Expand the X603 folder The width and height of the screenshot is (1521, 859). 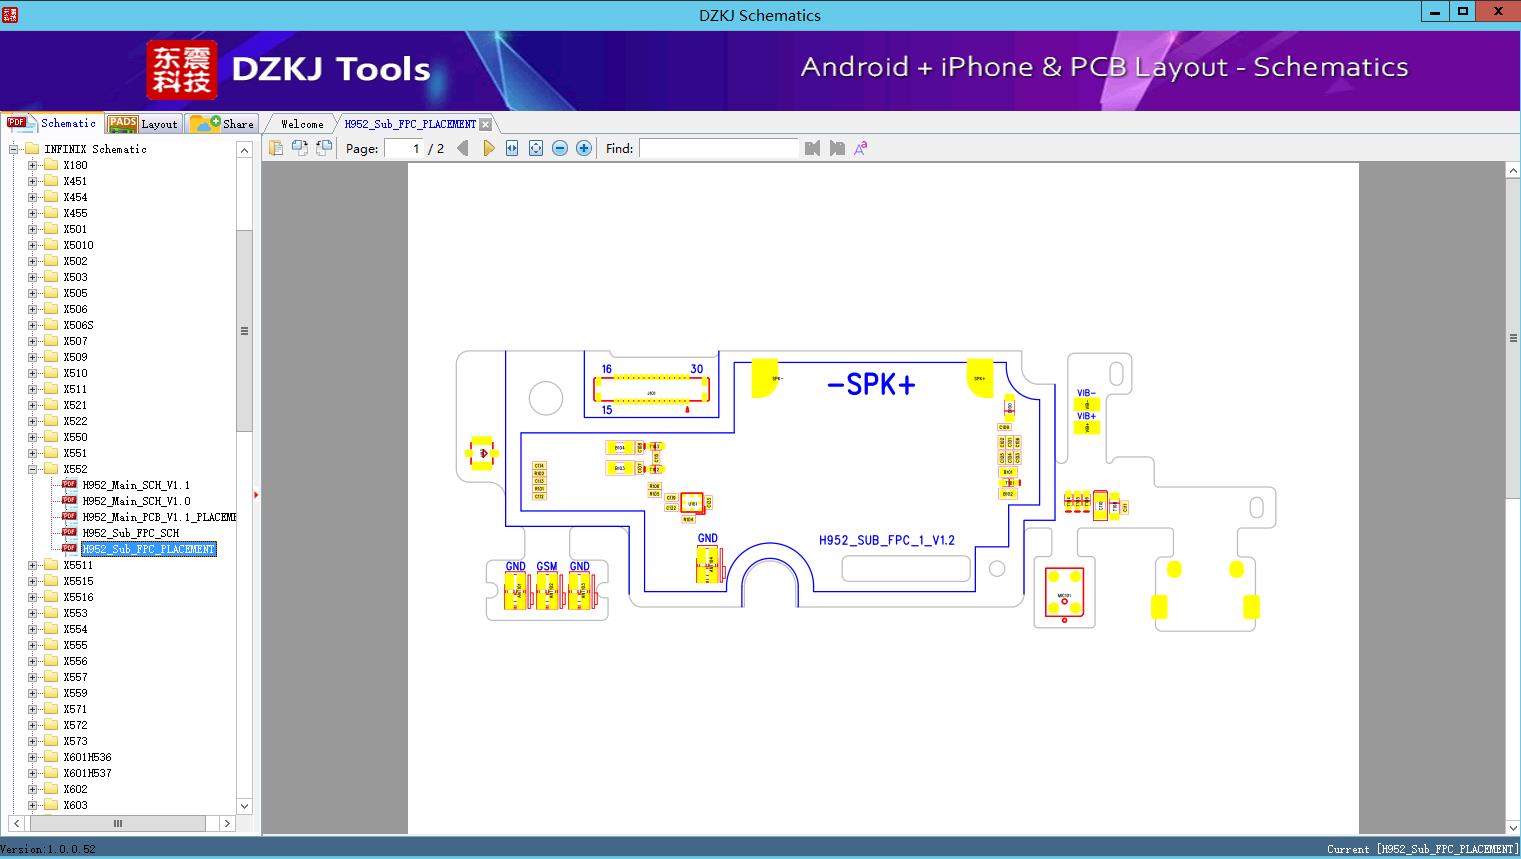click(33, 805)
